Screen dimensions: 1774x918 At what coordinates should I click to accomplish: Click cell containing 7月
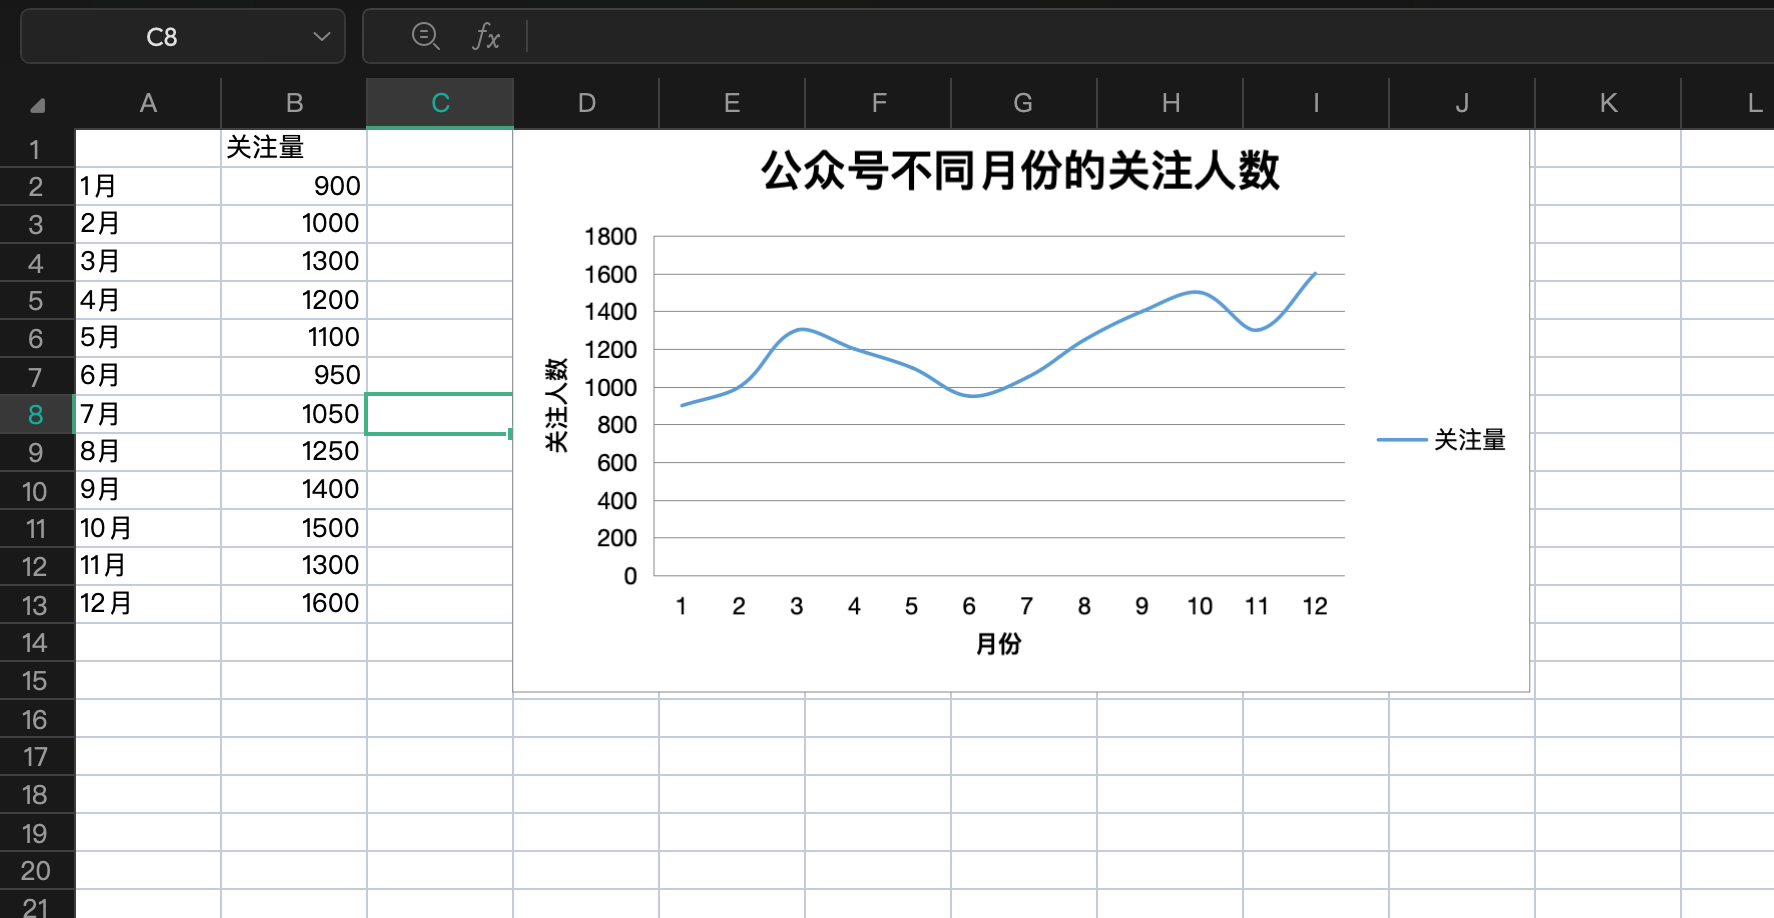pos(148,414)
